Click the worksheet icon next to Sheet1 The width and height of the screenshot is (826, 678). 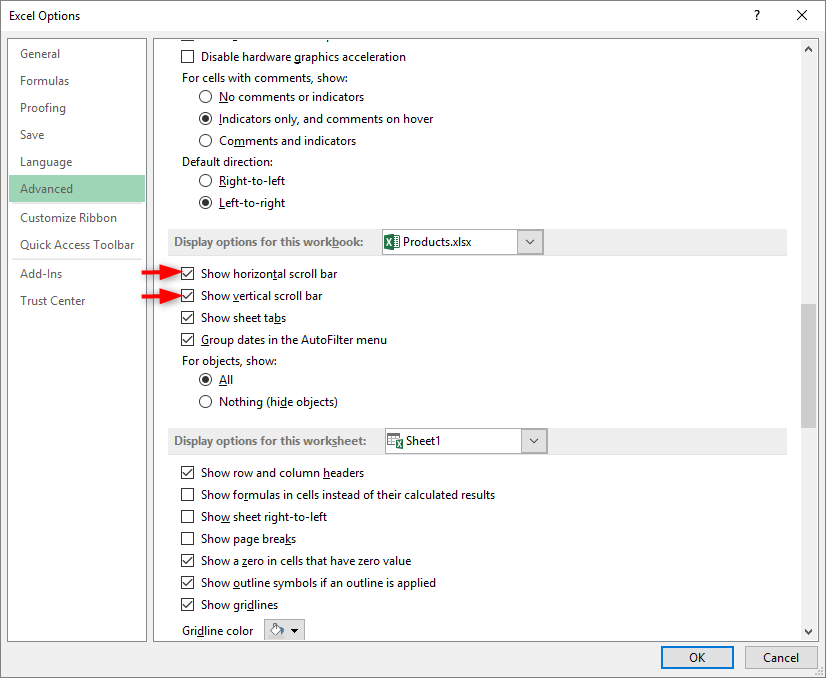[x=395, y=441]
